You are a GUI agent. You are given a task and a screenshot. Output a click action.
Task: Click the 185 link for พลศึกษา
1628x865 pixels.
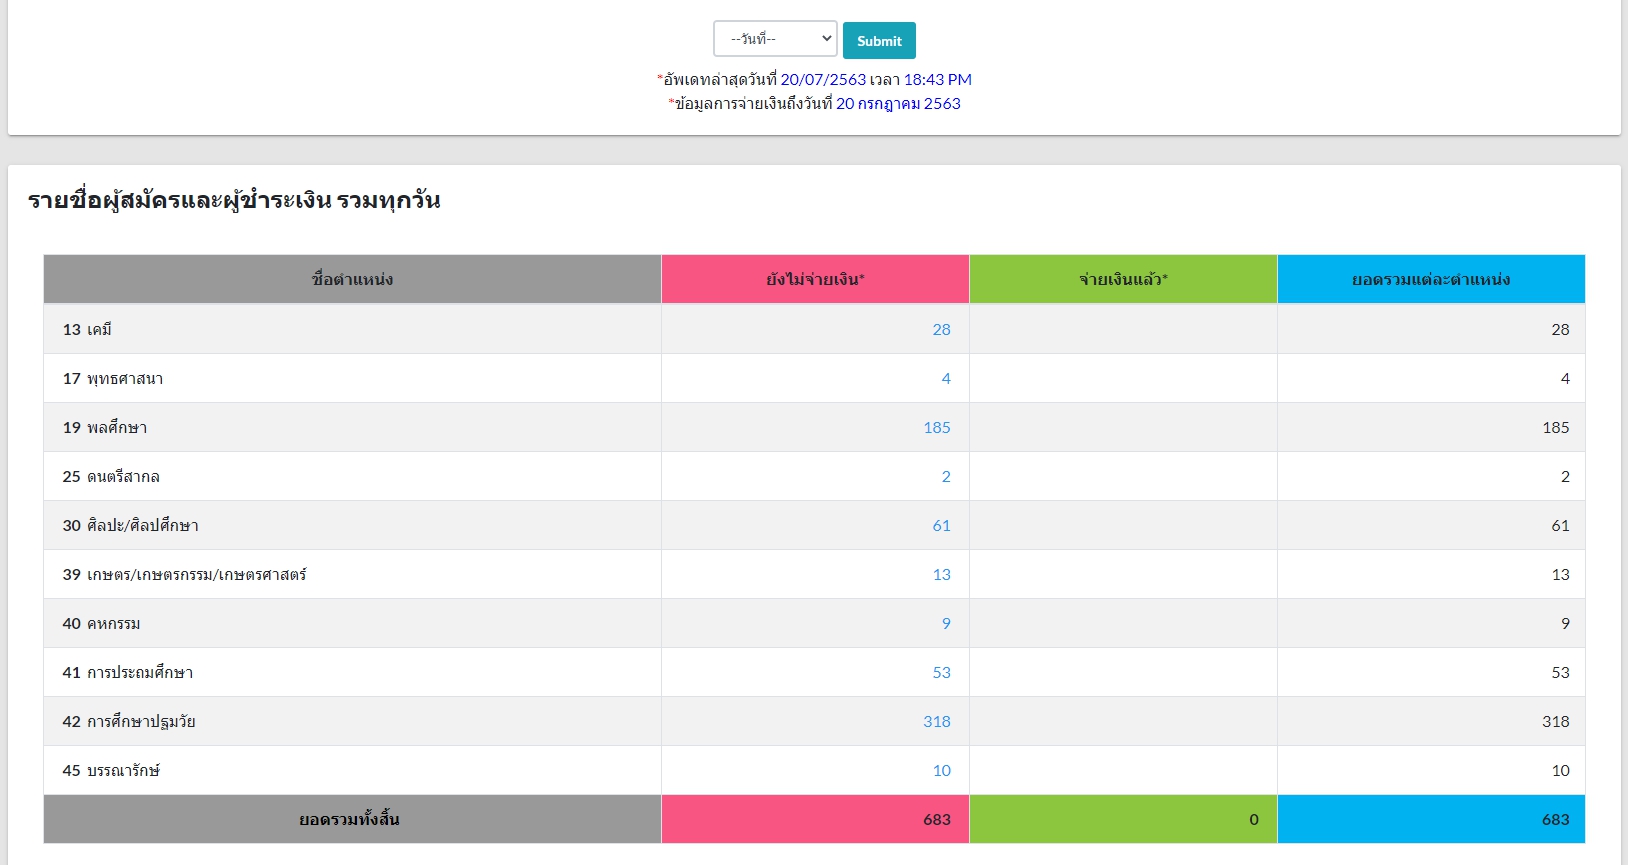[937, 427]
